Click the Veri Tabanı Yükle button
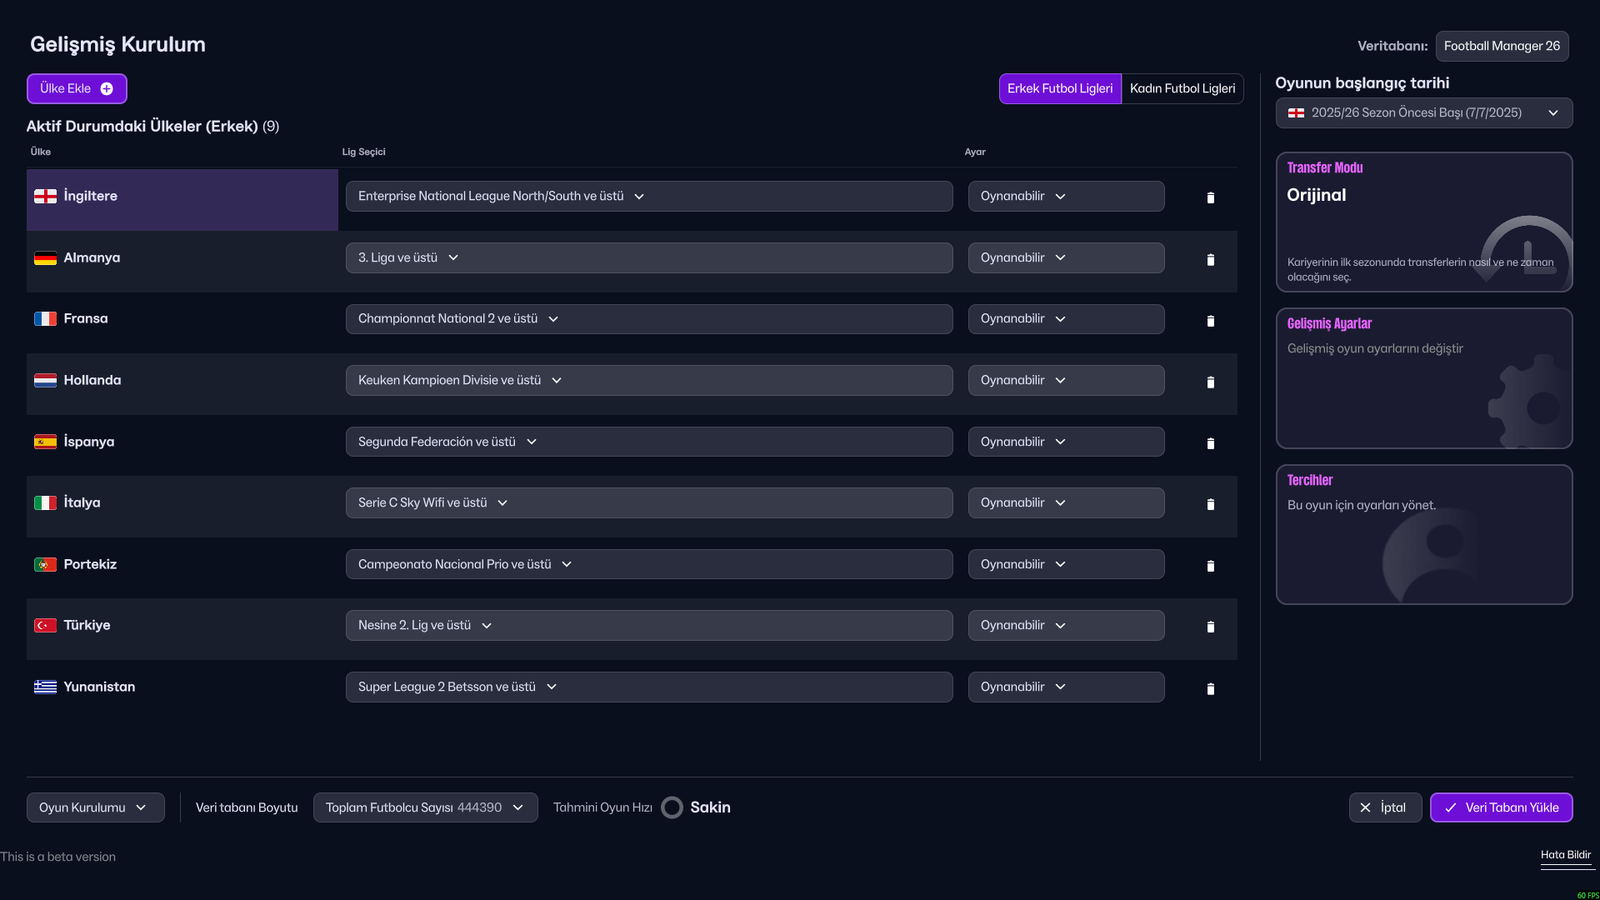The image size is (1600, 900). (x=1501, y=808)
